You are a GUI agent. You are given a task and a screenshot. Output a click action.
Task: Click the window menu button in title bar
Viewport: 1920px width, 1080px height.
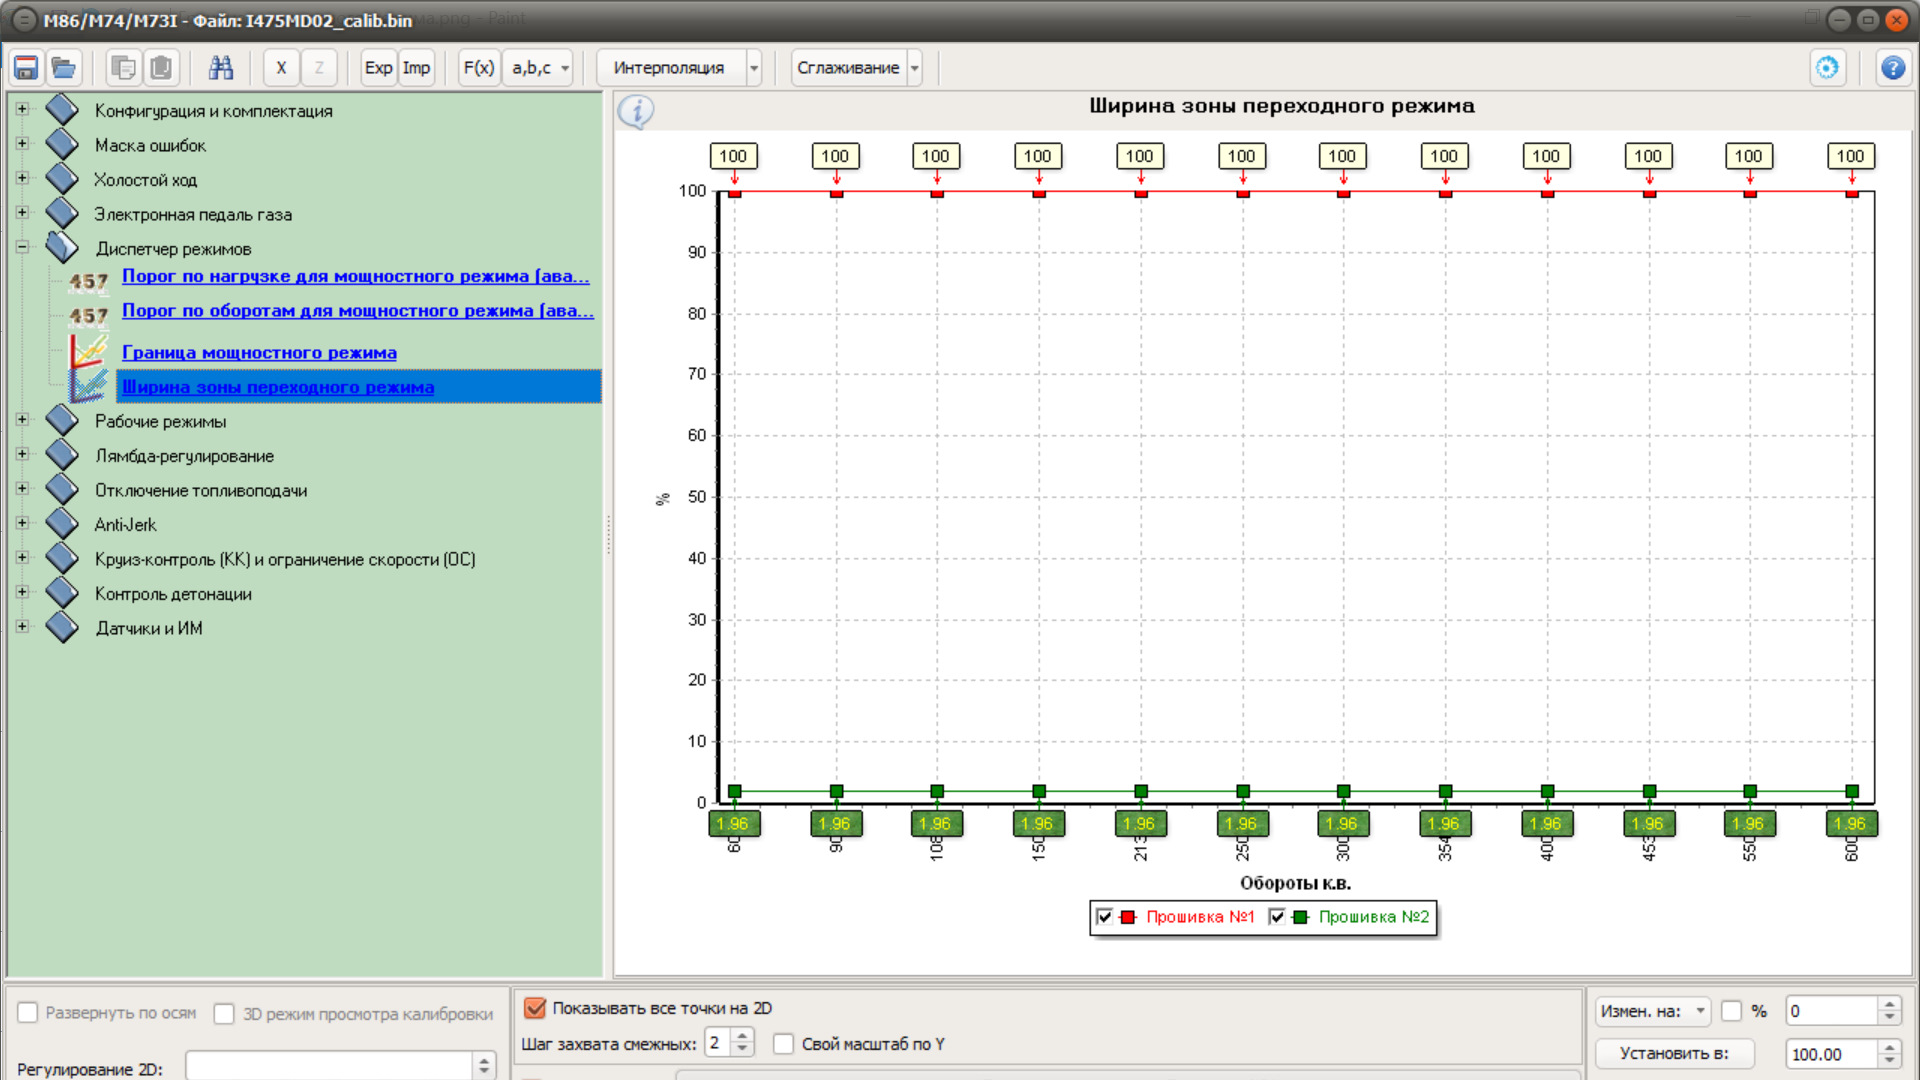click(x=24, y=19)
